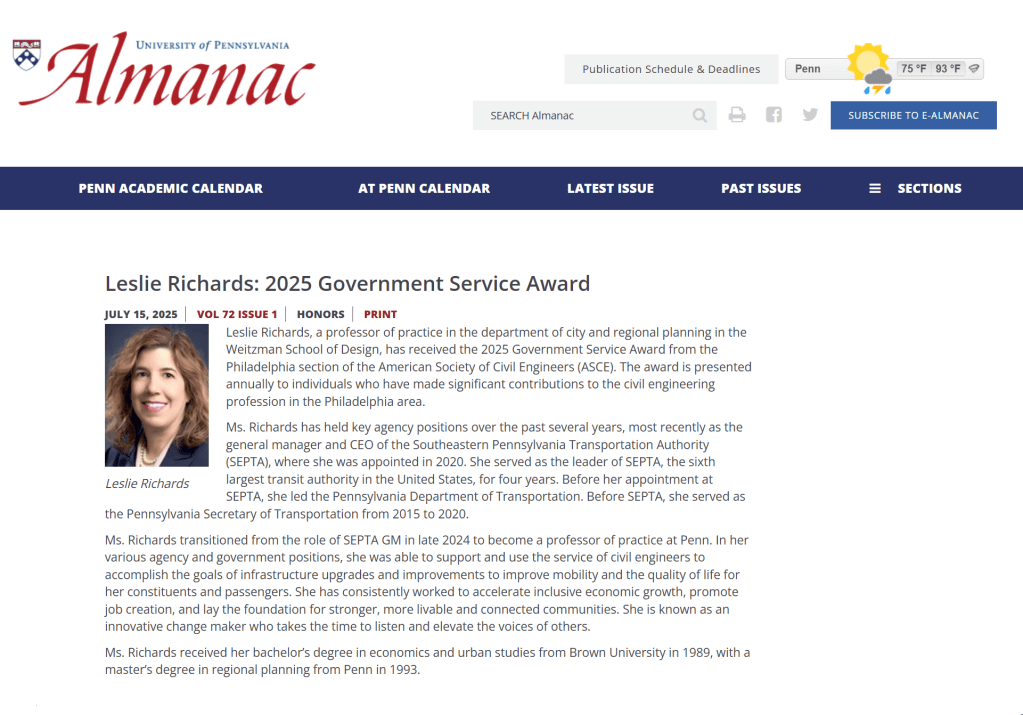Open the Facebook icon link

(773, 115)
